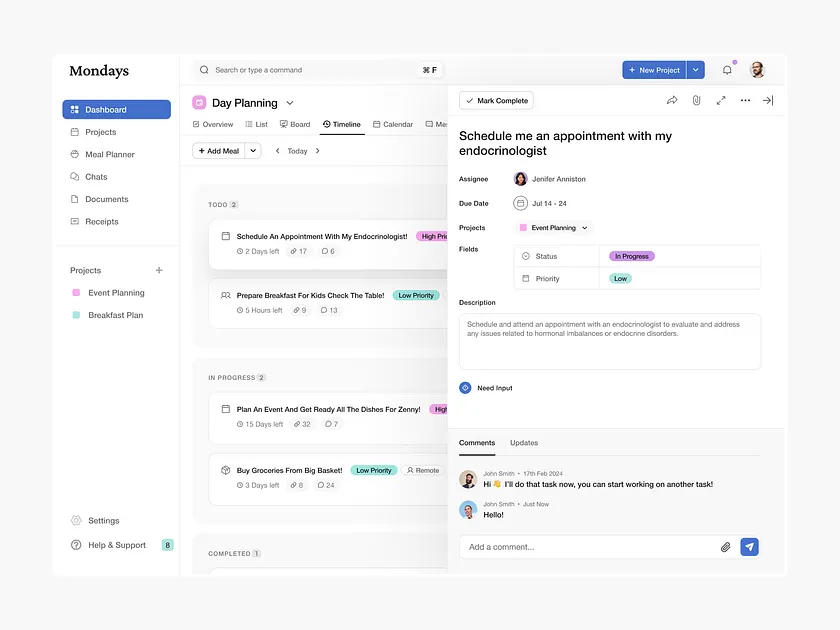Expand the Add Meal dropdown arrow
The image size is (840, 630).
254,149
